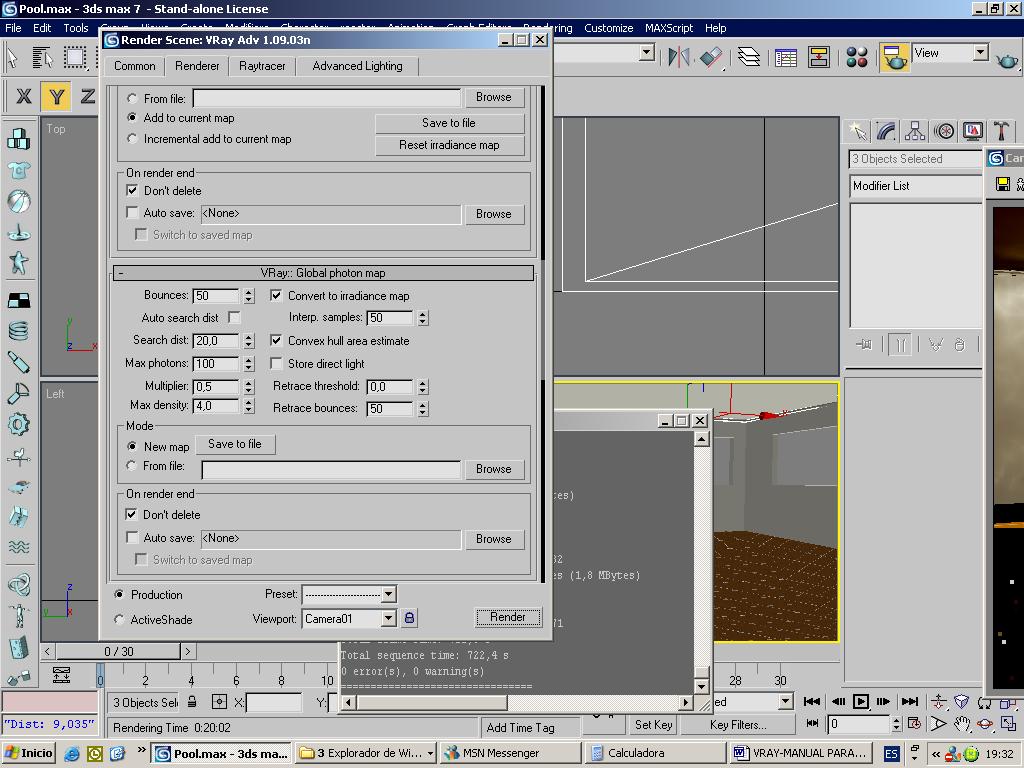Open the Motion command panel tab
This screenshot has width=1024, height=768.
click(944, 131)
